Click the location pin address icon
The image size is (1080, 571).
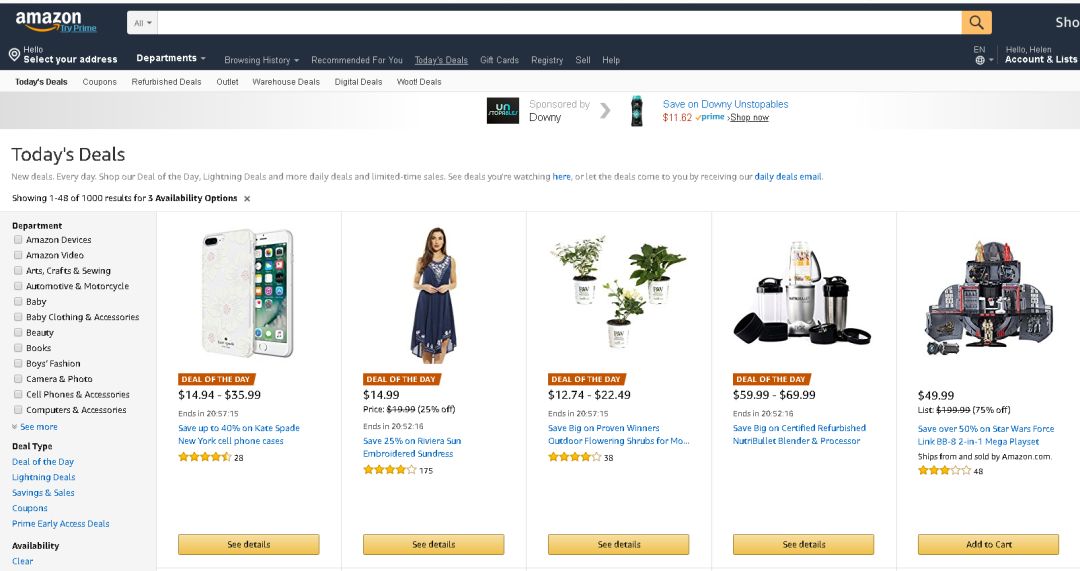[14, 54]
